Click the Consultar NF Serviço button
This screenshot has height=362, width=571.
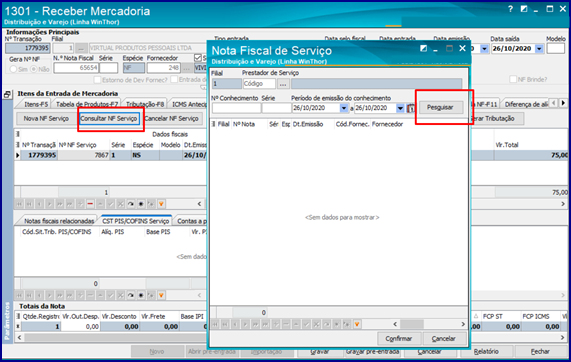pyautogui.click(x=109, y=118)
